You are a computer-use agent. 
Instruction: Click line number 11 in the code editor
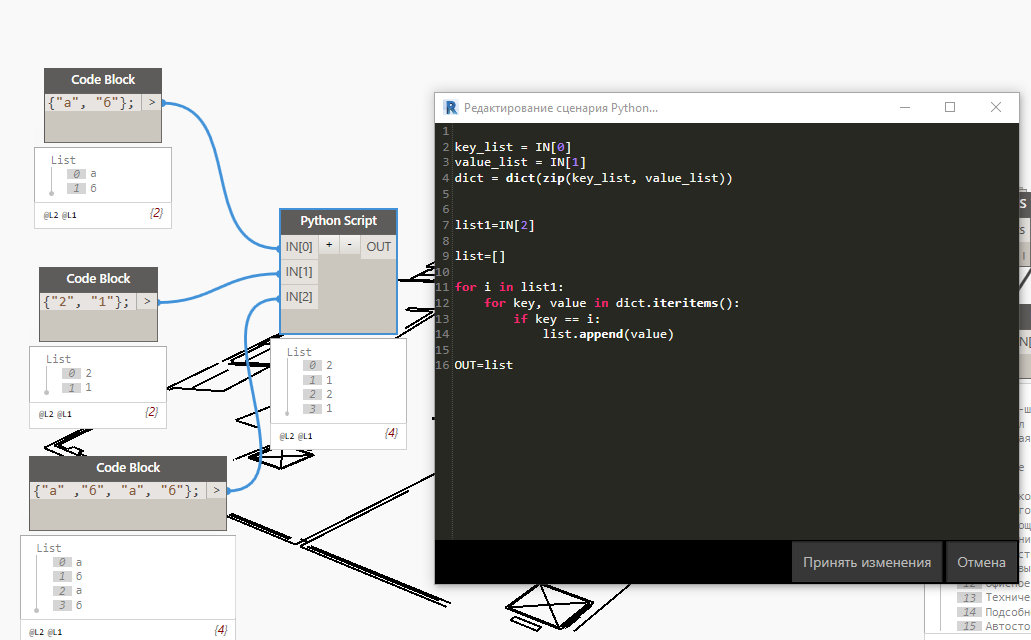(x=442, y=286)
